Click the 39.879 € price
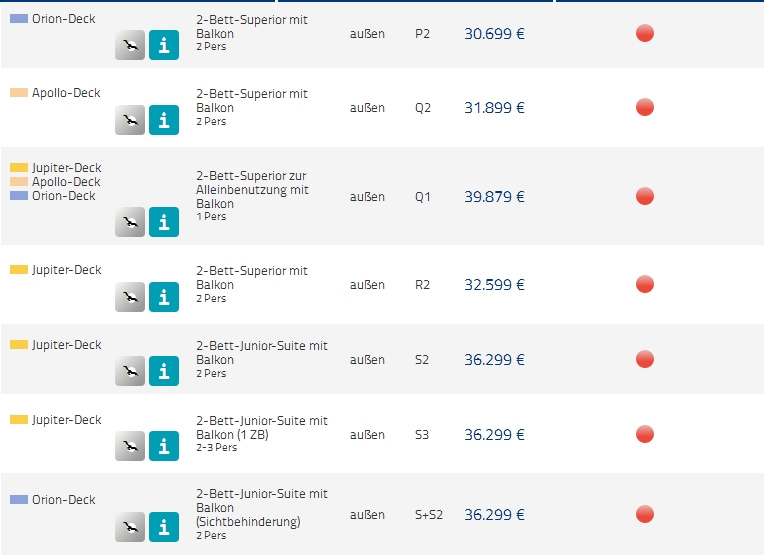Viewport: 764px width, 560px height. [x=494, y=197]
